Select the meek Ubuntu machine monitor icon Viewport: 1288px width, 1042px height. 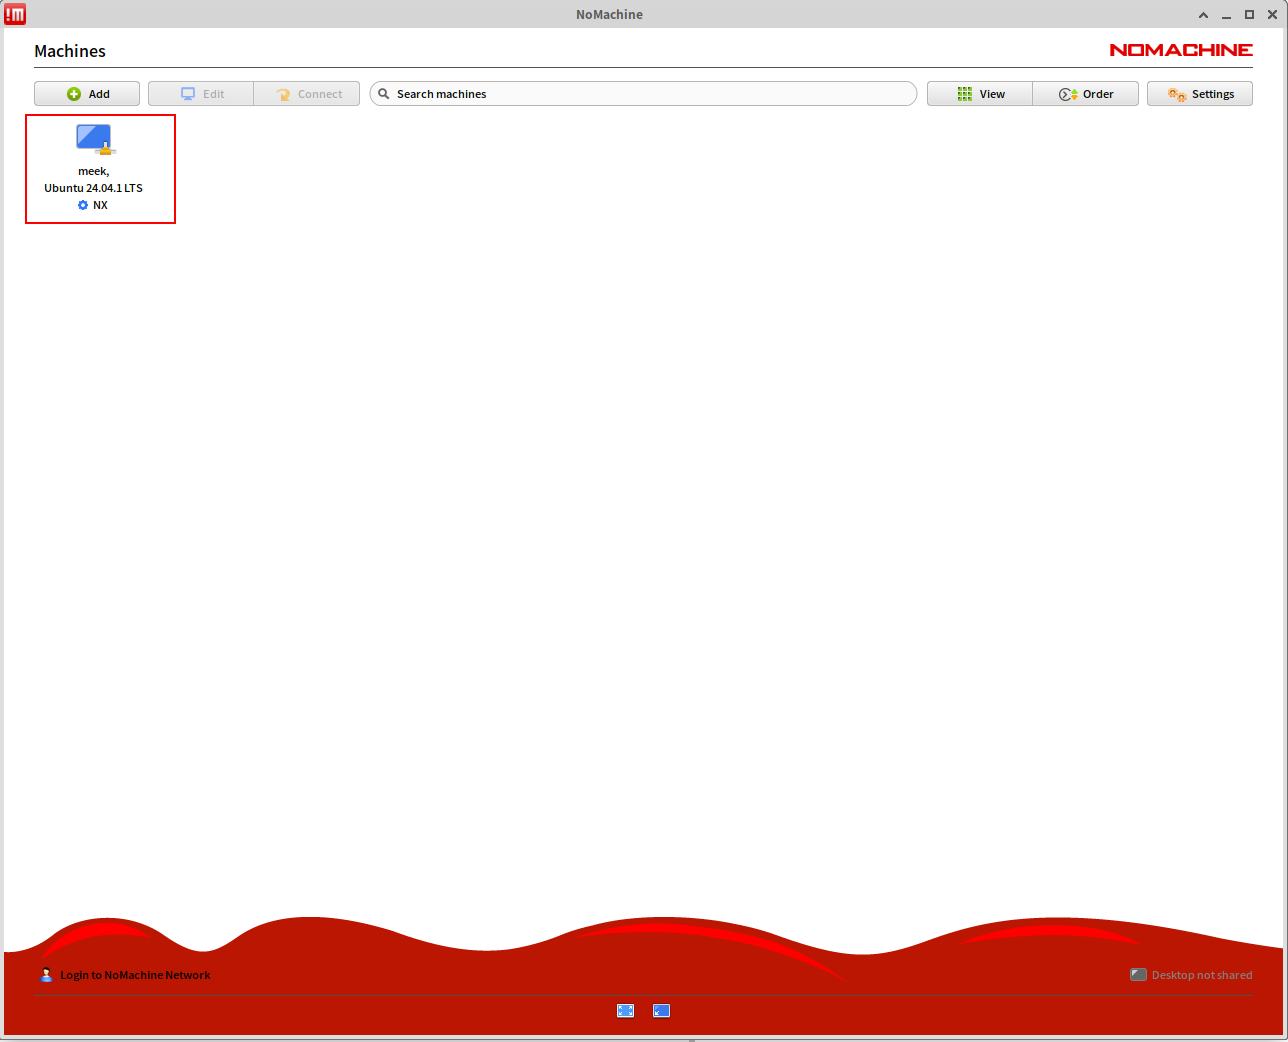tap(96, 139)
